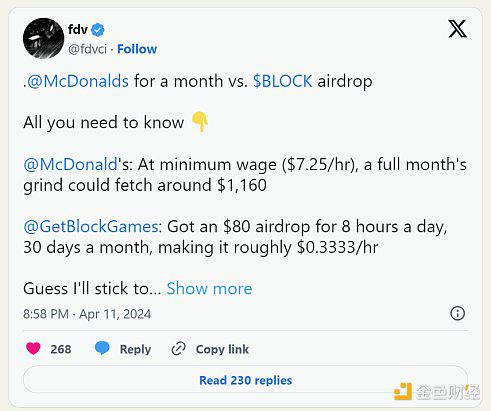Open the tweet info circle icon

(x=457, y=313)
